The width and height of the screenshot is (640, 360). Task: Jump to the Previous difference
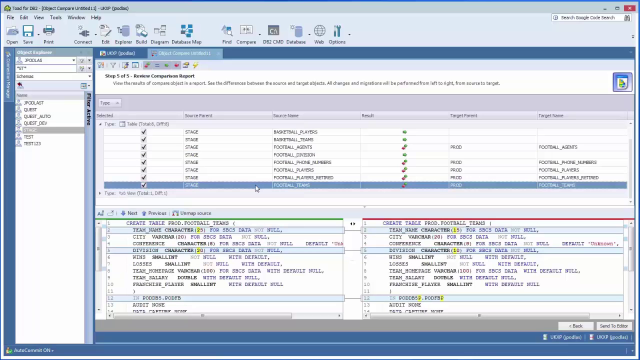(154, 213)
